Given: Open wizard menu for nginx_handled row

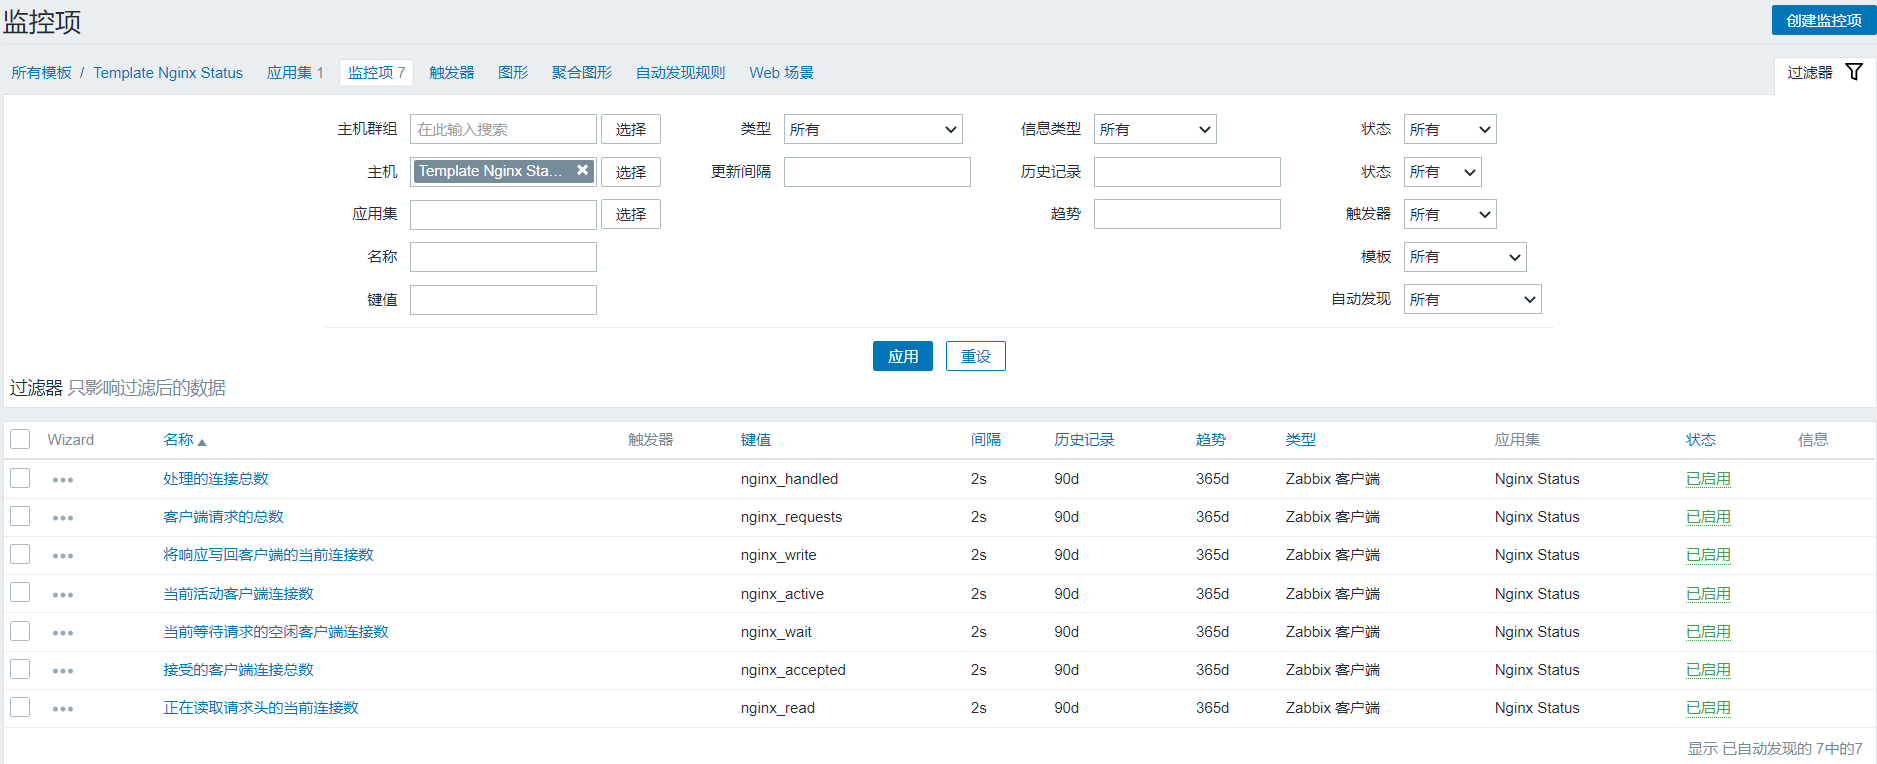Looking at the screenshot, I should pyautogui.click(x=63, y=480).
